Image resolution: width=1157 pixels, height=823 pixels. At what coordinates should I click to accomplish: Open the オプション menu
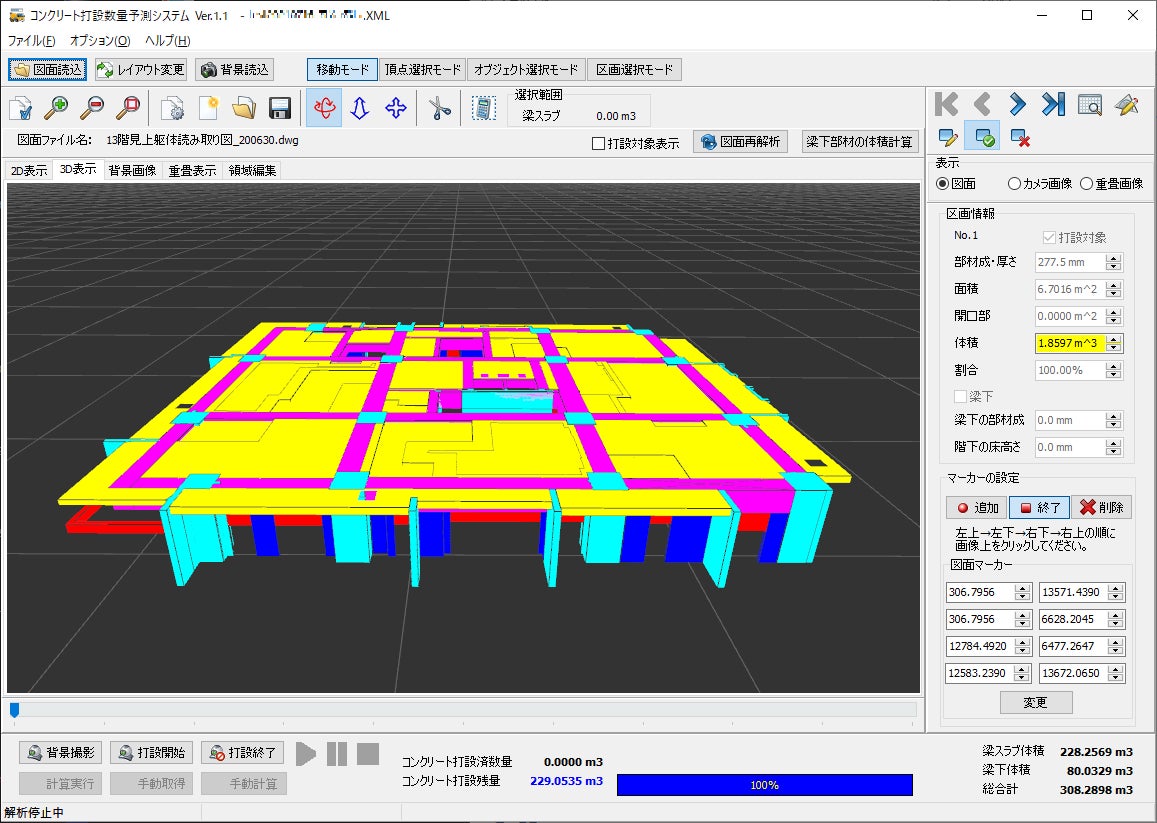(x=100, y=41)
